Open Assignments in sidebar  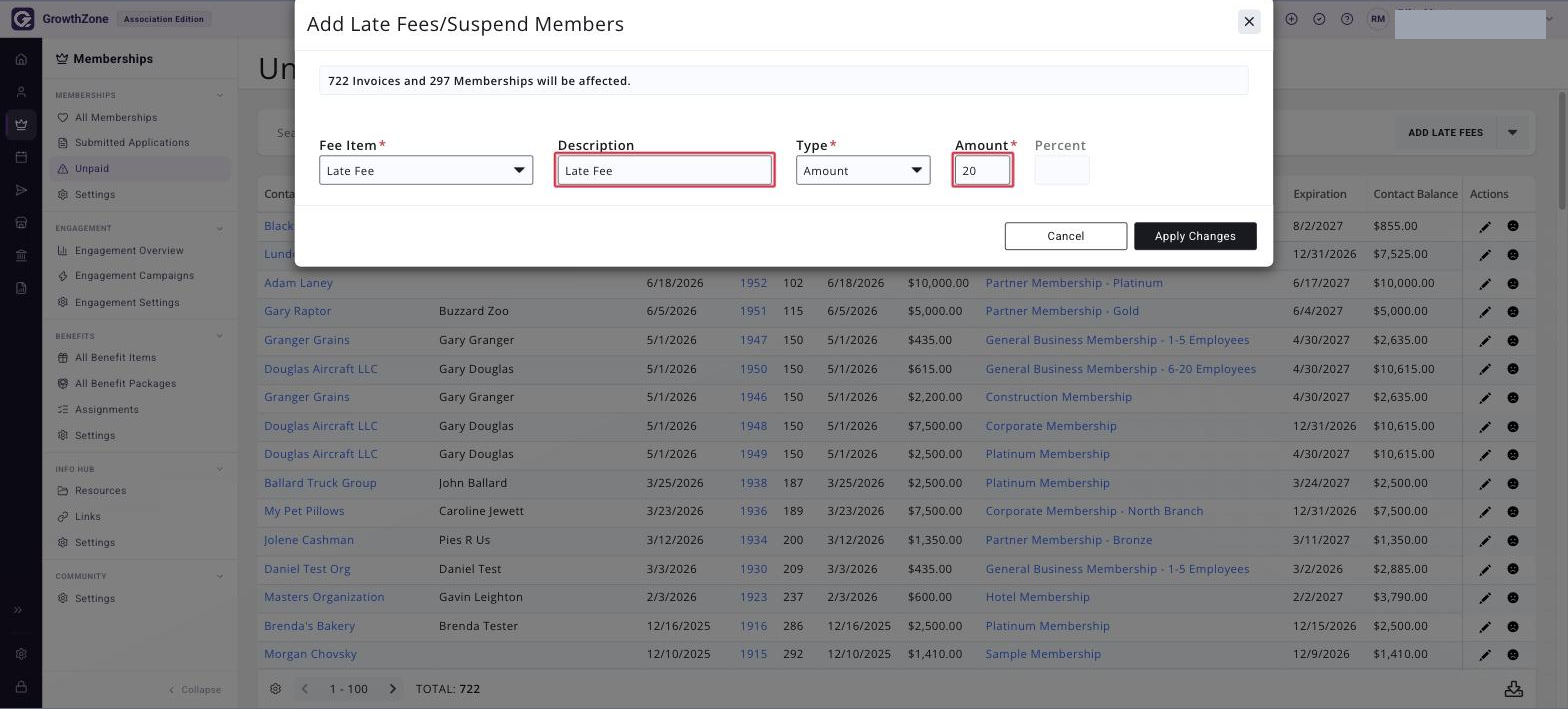pos(106,409)
